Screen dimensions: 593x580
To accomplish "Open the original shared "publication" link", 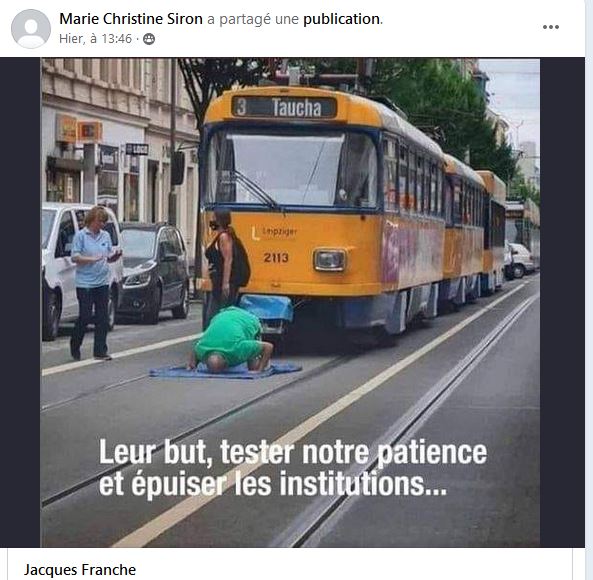I will pyautogui.click(x=342, y=19).
